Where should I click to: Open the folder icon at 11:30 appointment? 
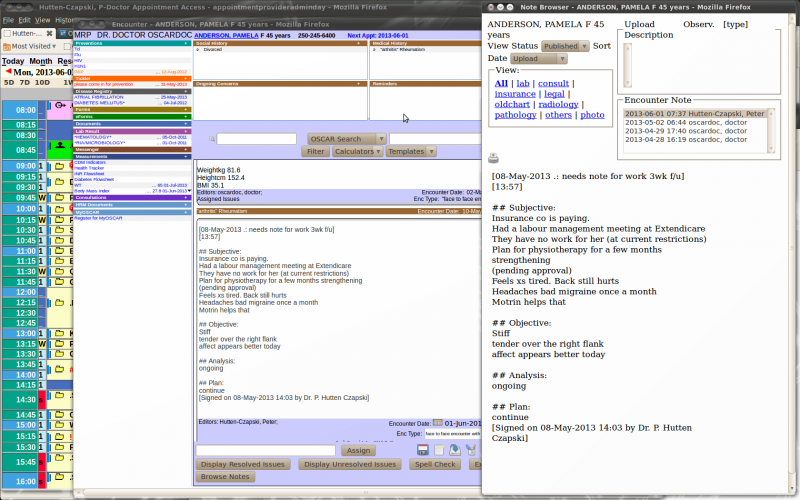point(59,271)
